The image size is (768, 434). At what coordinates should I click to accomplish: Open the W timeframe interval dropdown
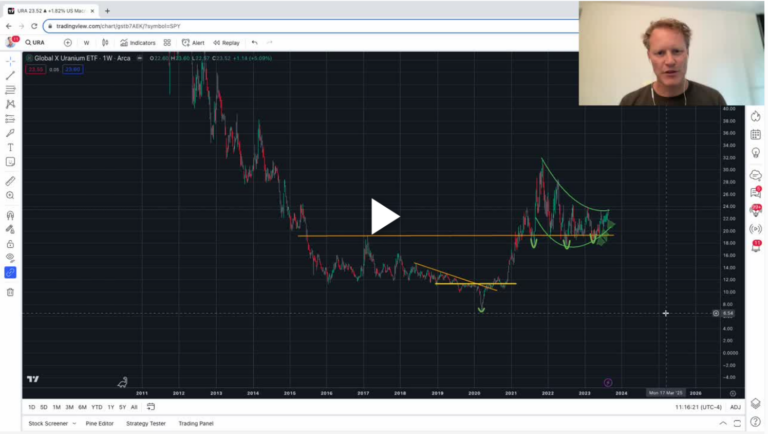(86, 43)
